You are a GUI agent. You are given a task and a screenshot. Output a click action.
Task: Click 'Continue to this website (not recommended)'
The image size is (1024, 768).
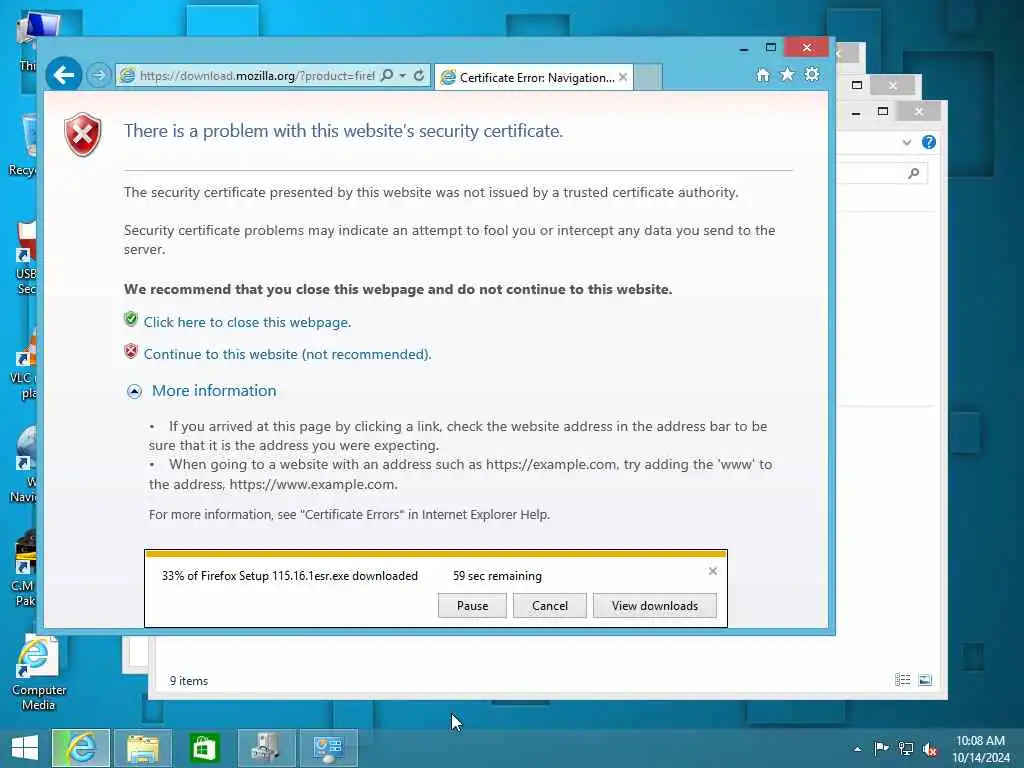[x=287, y=354]
